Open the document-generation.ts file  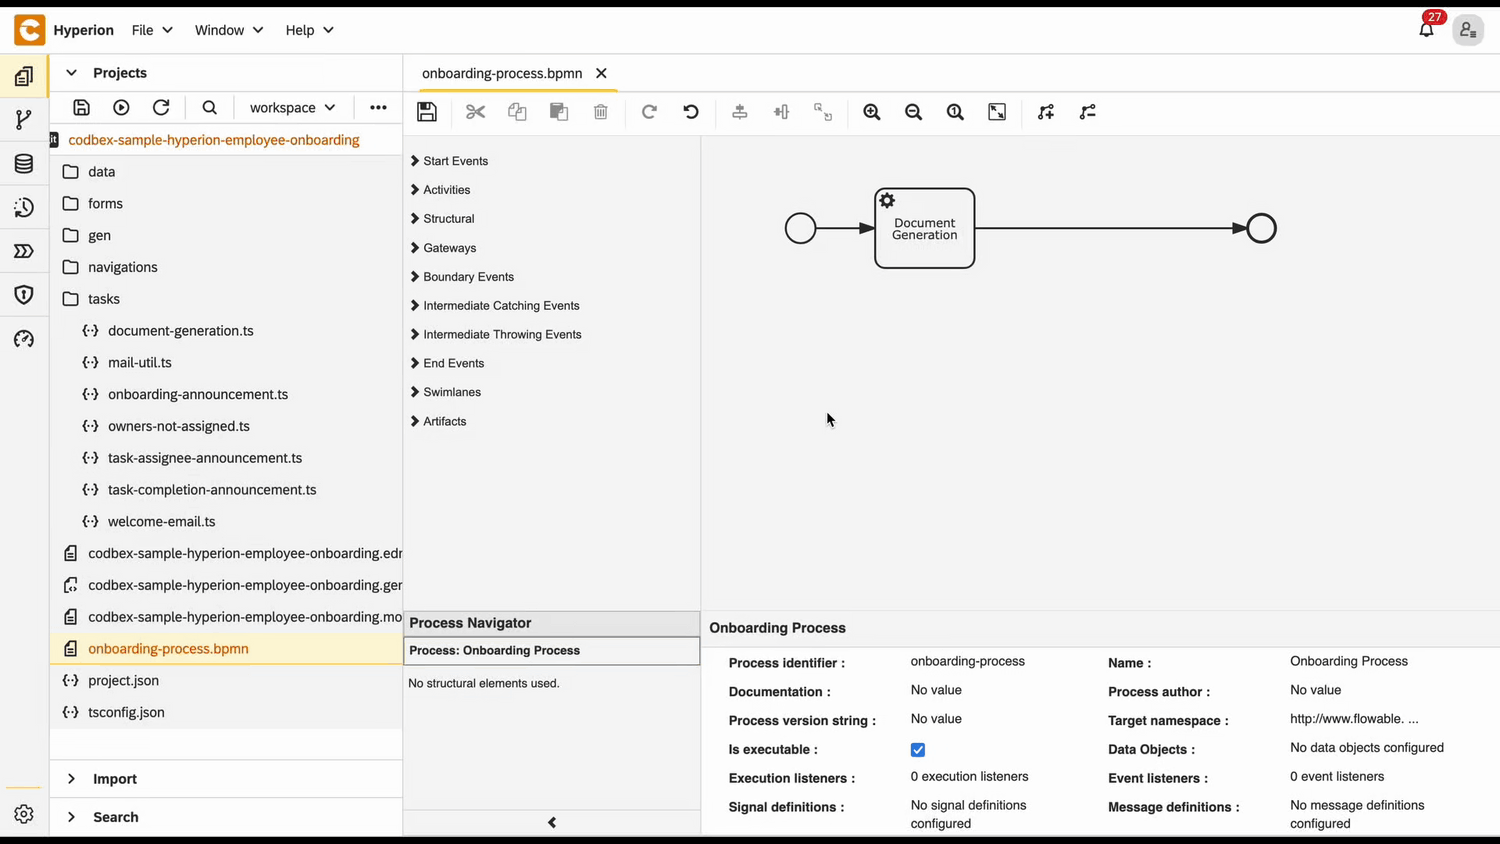(x=180, y=331)
